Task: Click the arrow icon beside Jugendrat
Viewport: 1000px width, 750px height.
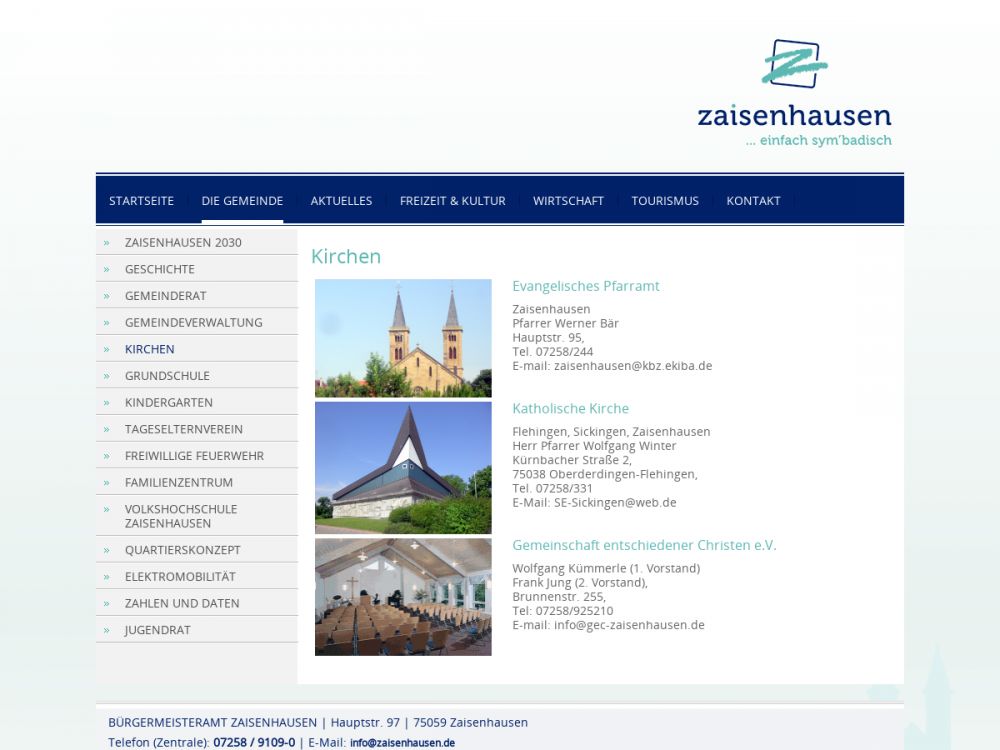Action: pos(106,630)
